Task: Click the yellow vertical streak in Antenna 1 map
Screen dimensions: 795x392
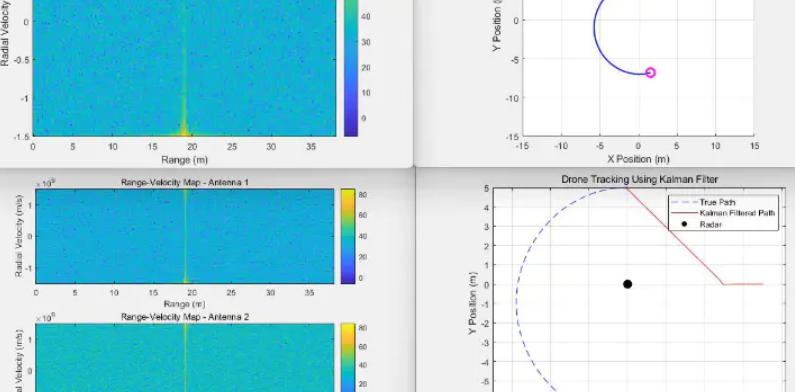Action: (186, 236)
